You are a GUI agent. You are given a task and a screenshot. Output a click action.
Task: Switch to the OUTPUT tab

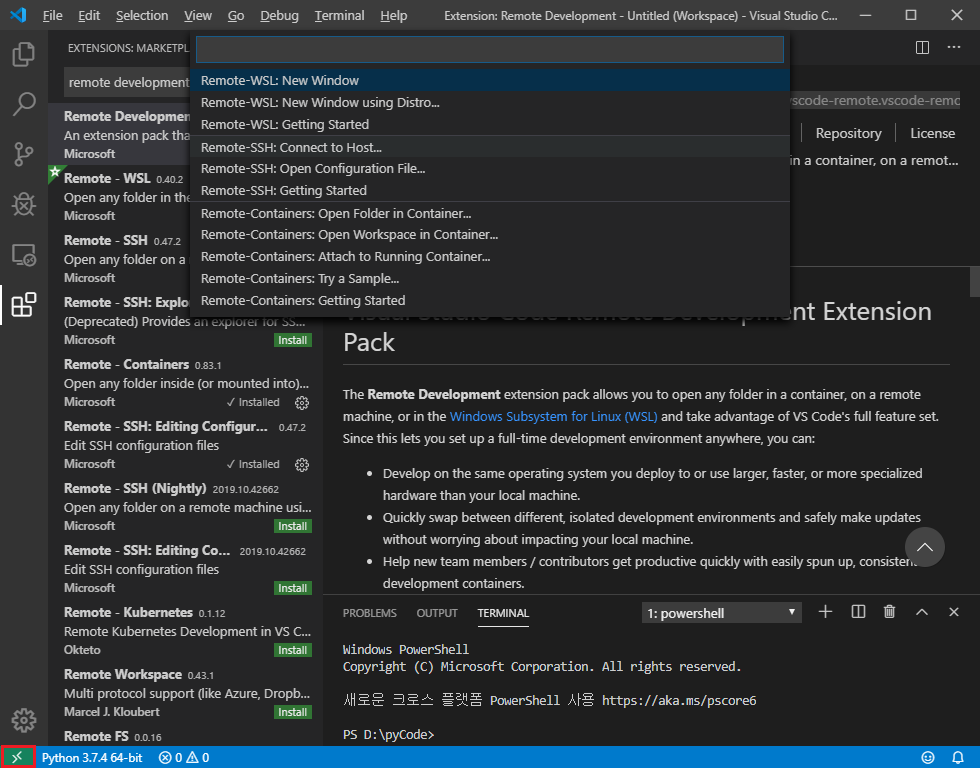click(x=437, y=613)
